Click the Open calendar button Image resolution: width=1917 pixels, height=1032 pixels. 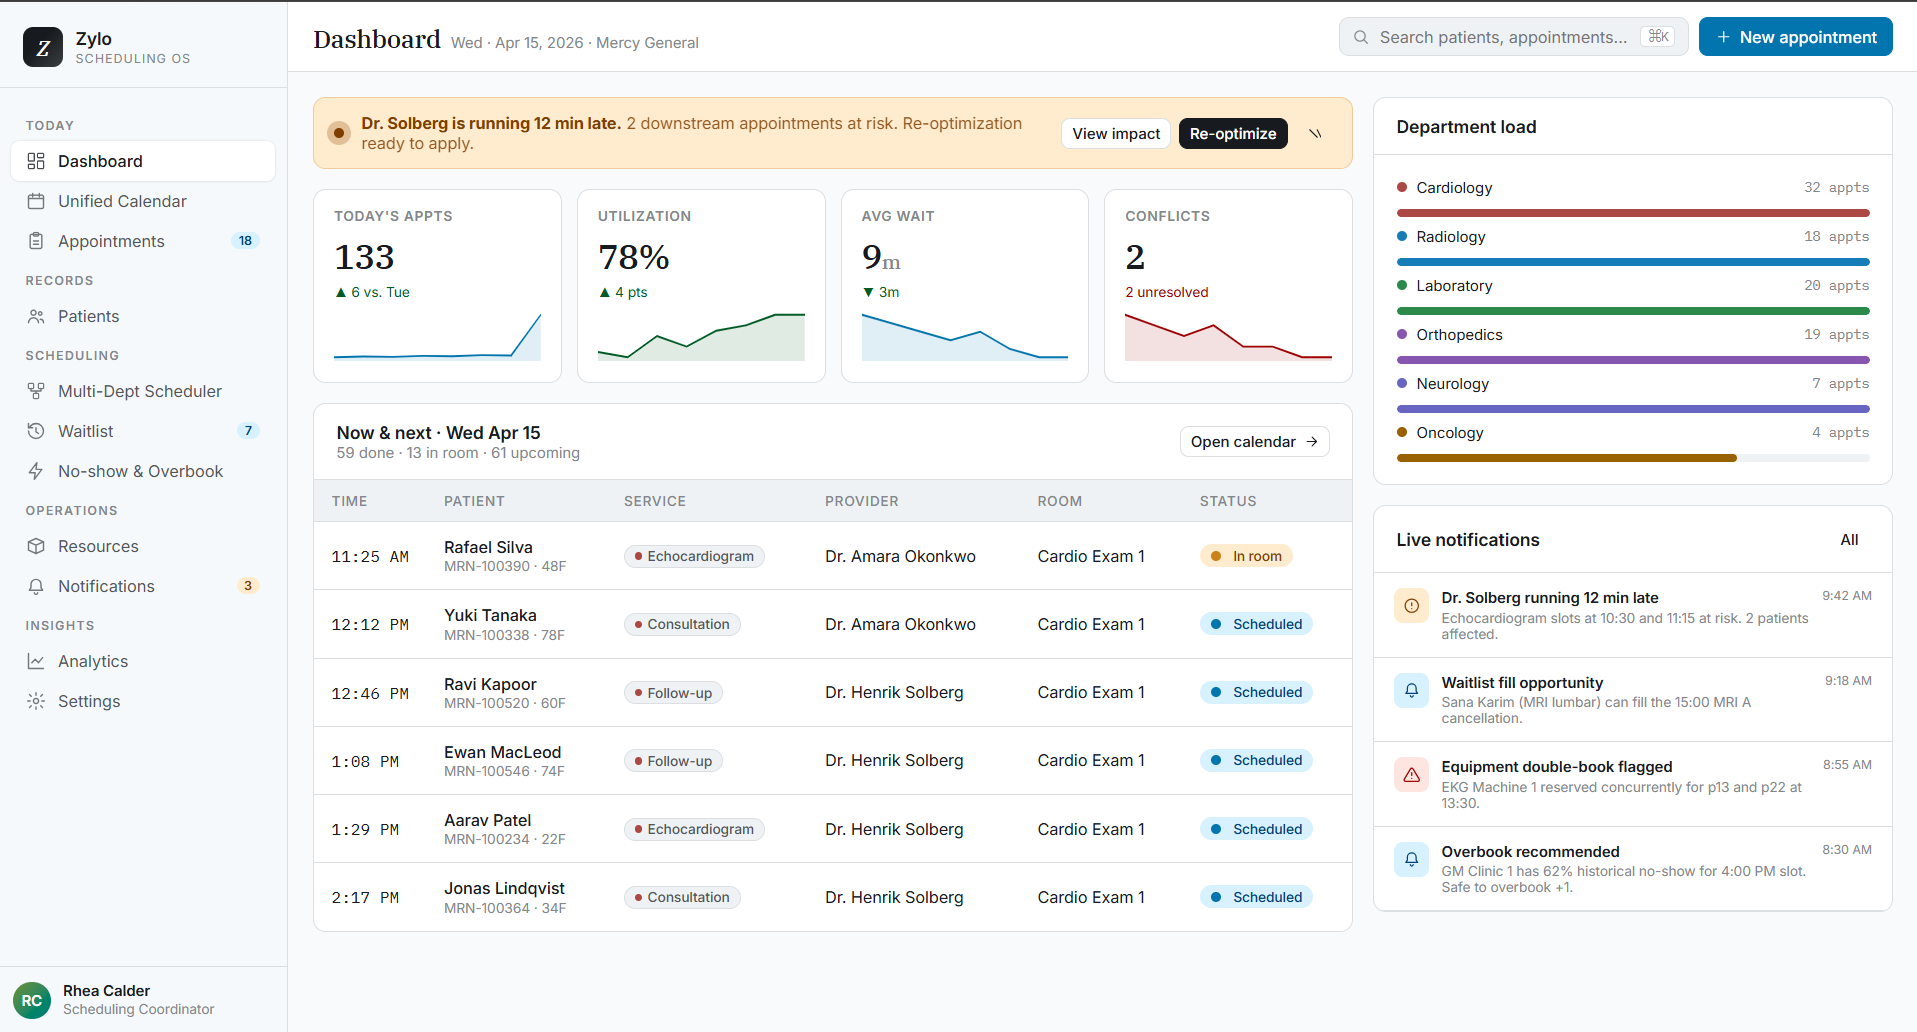1254,442
